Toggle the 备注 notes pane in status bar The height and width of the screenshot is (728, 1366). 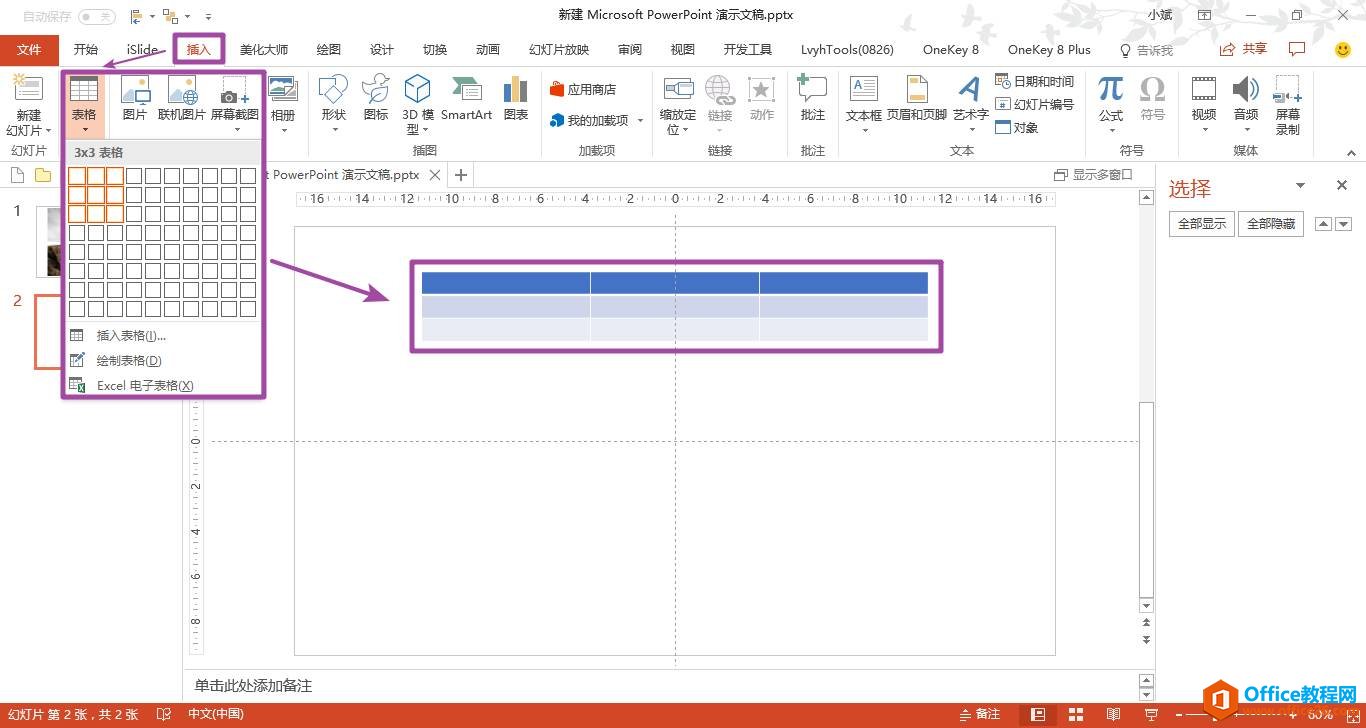[x=980, y=714]
